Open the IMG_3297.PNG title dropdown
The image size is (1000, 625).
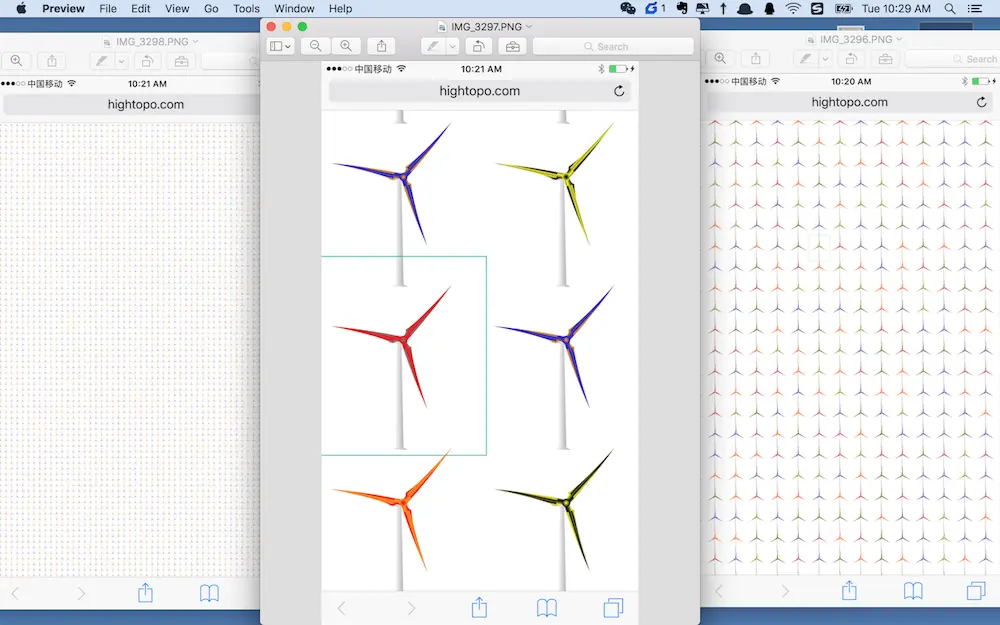tap(529, 26)
